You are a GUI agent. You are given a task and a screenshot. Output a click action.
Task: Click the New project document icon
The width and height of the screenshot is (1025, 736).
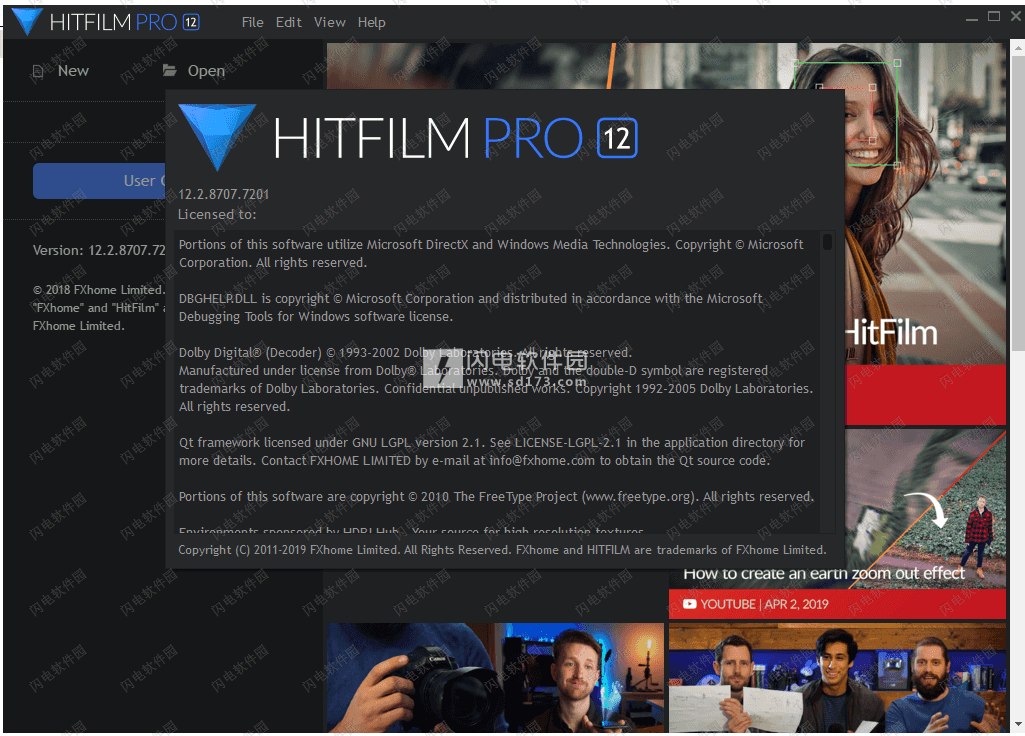click(38, 71)
